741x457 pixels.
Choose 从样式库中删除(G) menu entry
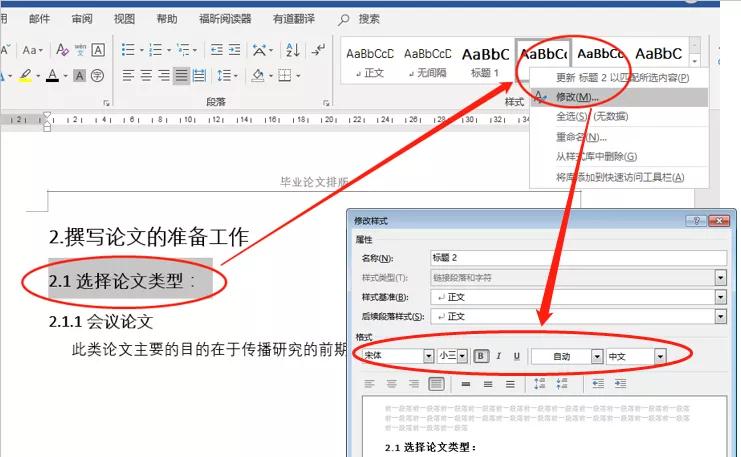(x=619, y=156)
